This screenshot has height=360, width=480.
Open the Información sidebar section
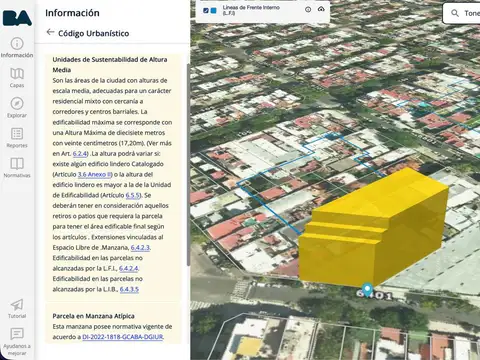17,48
